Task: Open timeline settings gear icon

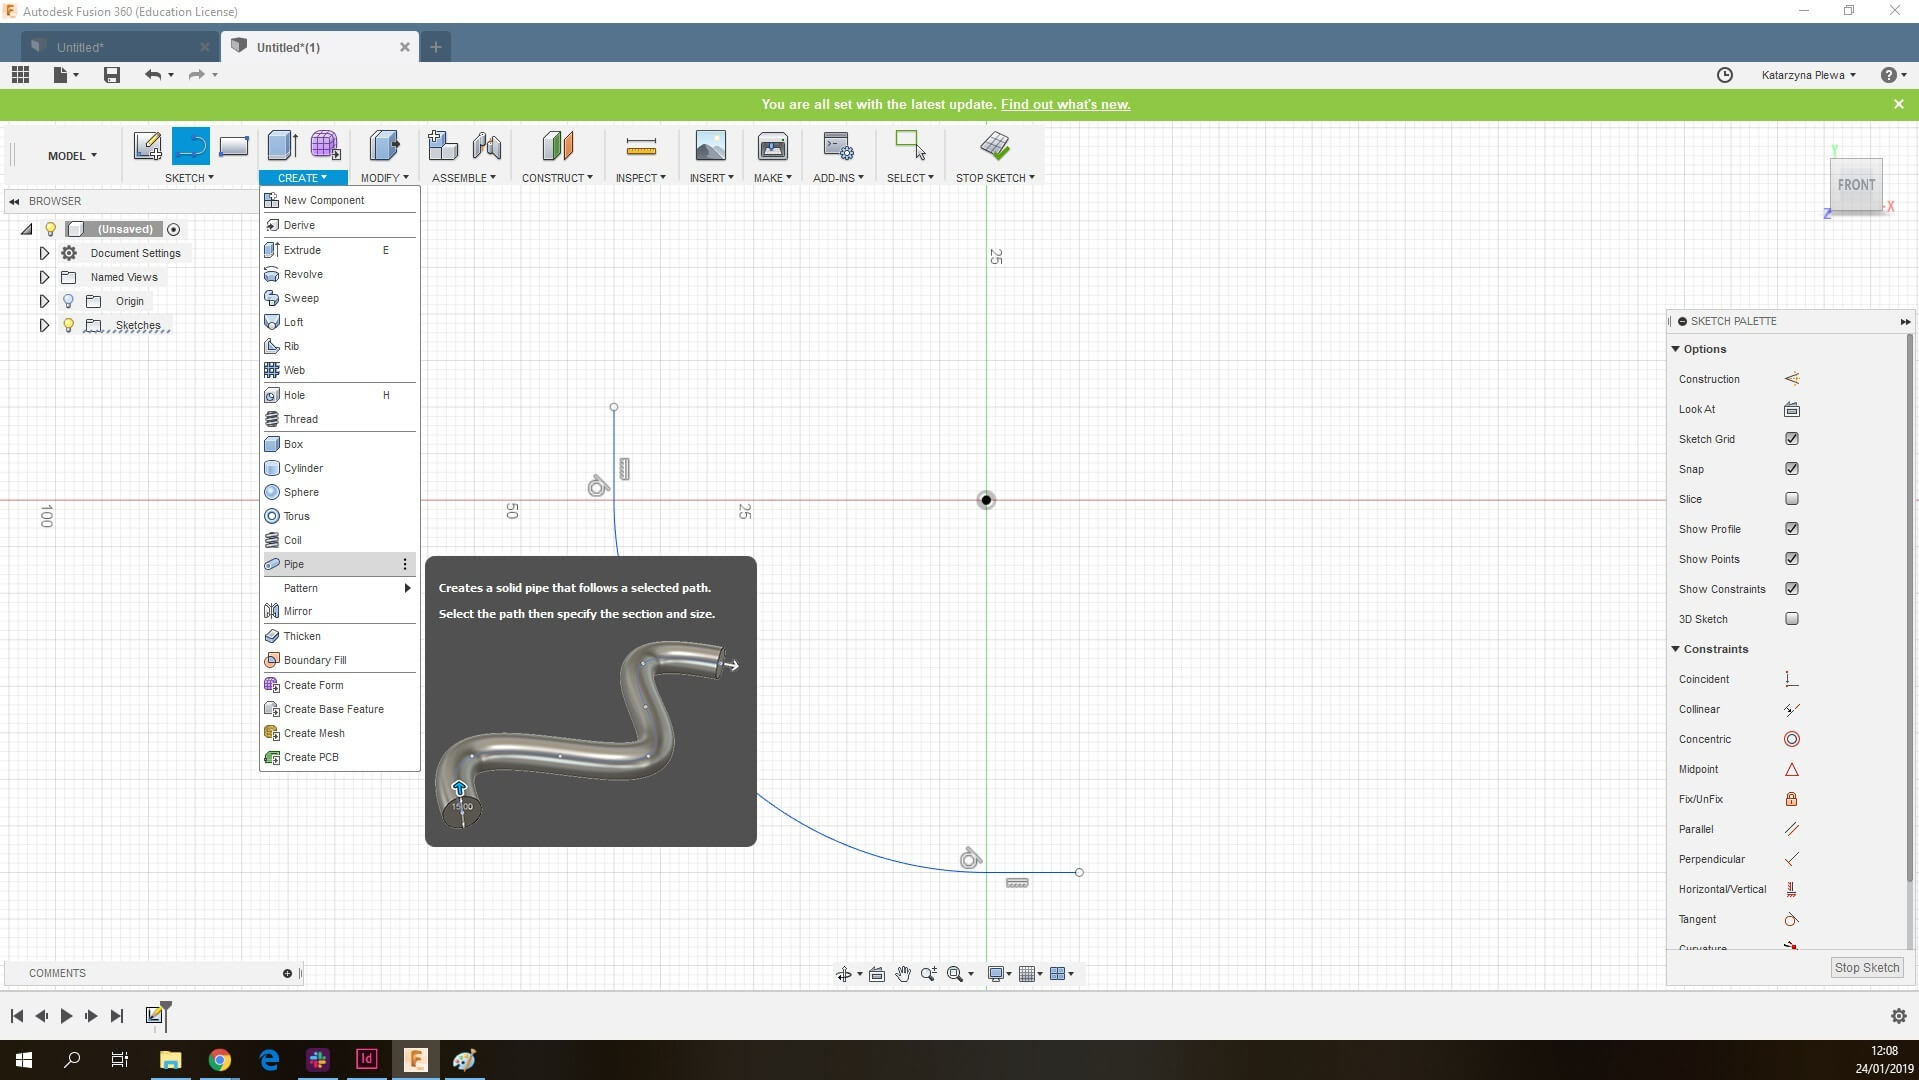Action: click(1899, 1016)
